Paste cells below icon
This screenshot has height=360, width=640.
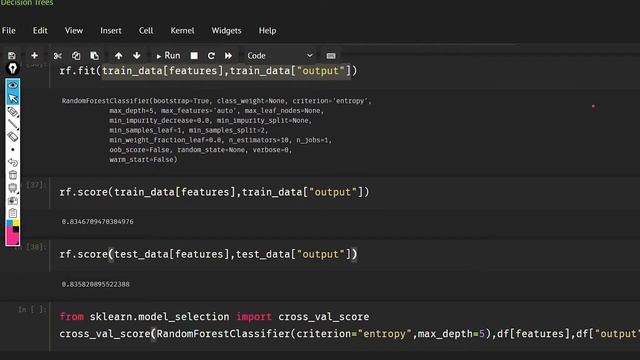pos(94,56)
